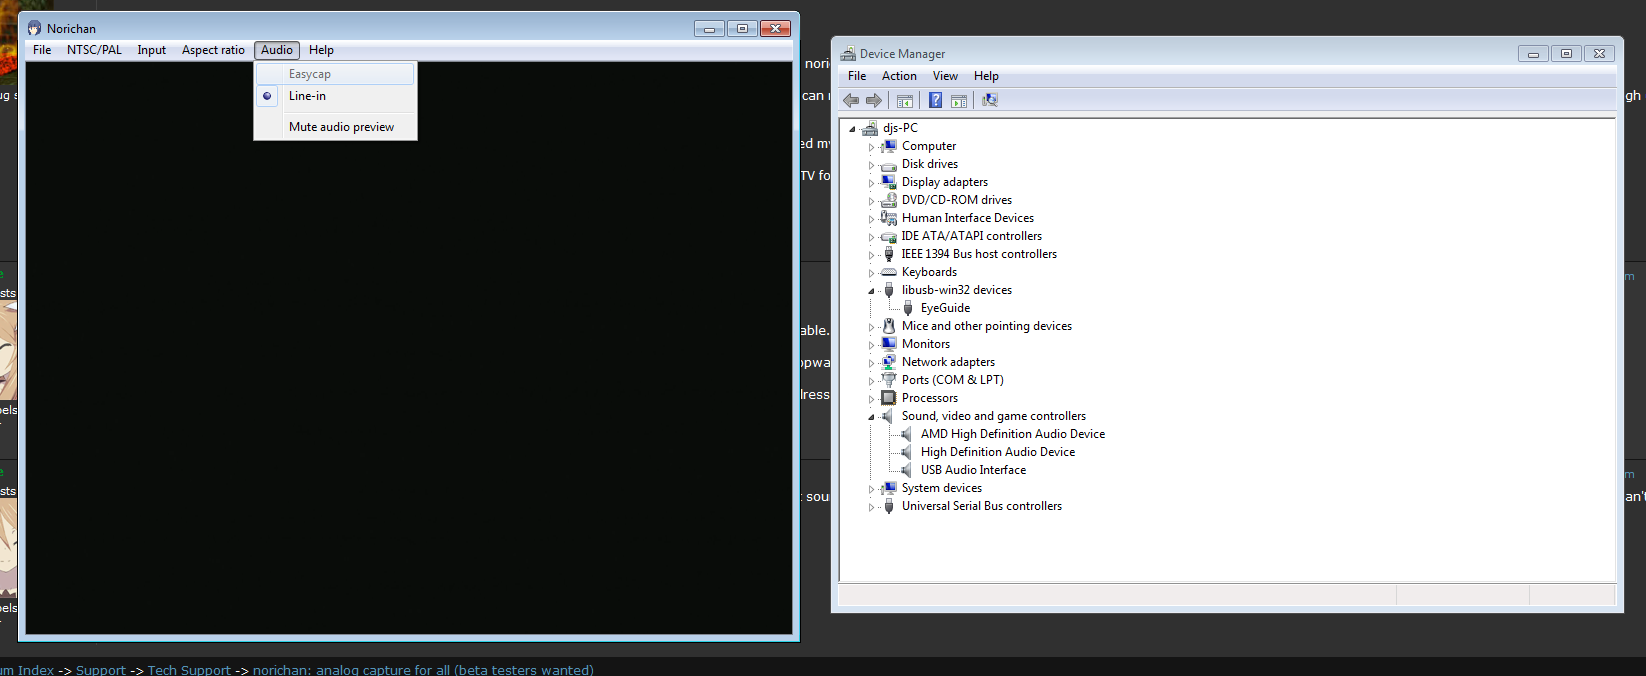Select AMD High Definition Audio Device

(x=1012, y=434)
